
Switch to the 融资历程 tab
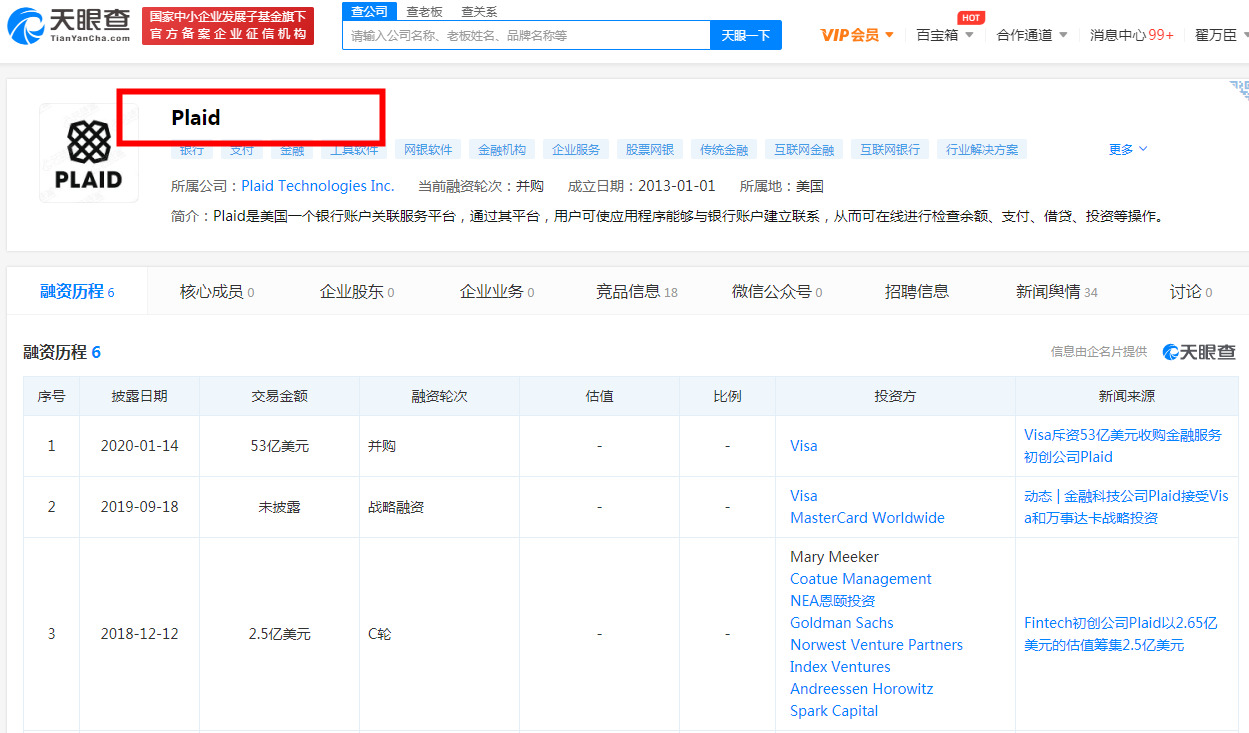(x=77, y=291)
